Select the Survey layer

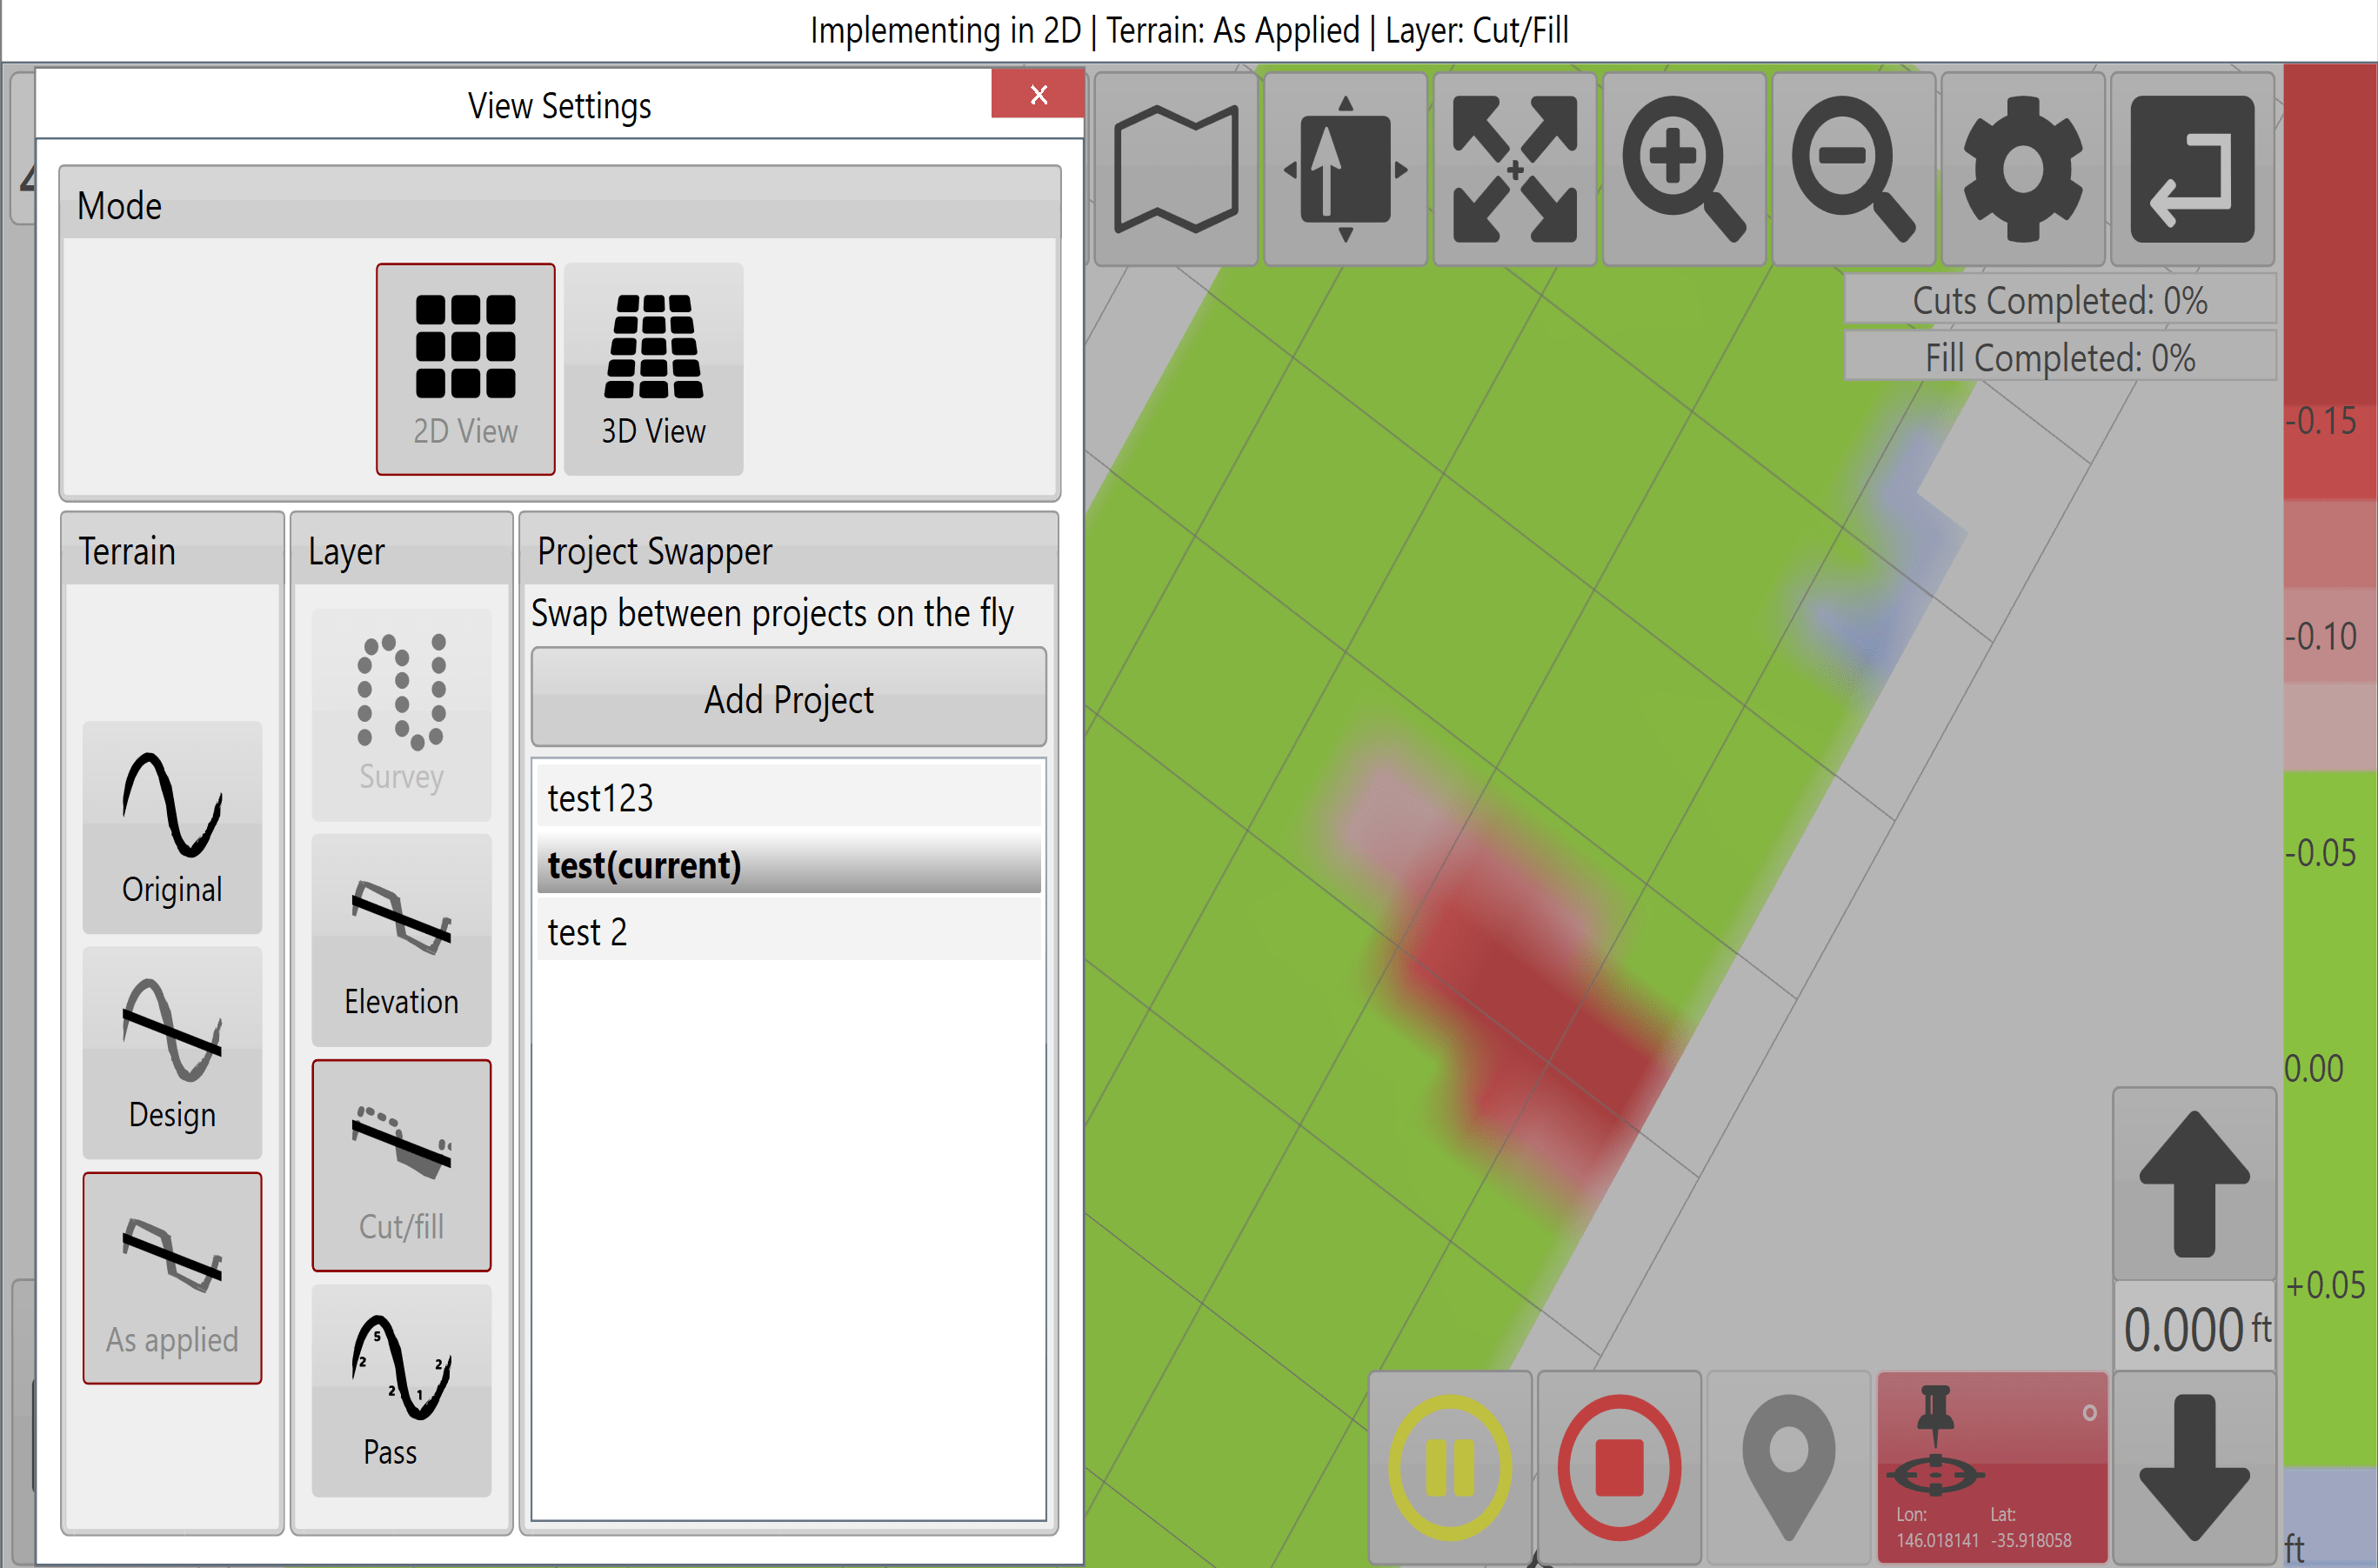coord(402,715)
